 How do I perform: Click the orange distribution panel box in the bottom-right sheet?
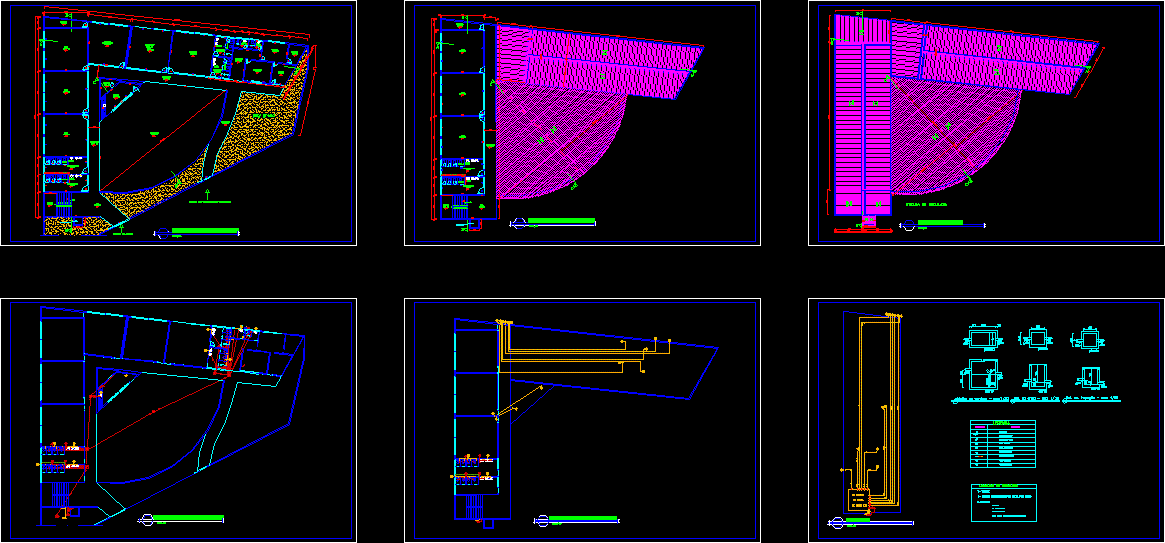point(857,499)
